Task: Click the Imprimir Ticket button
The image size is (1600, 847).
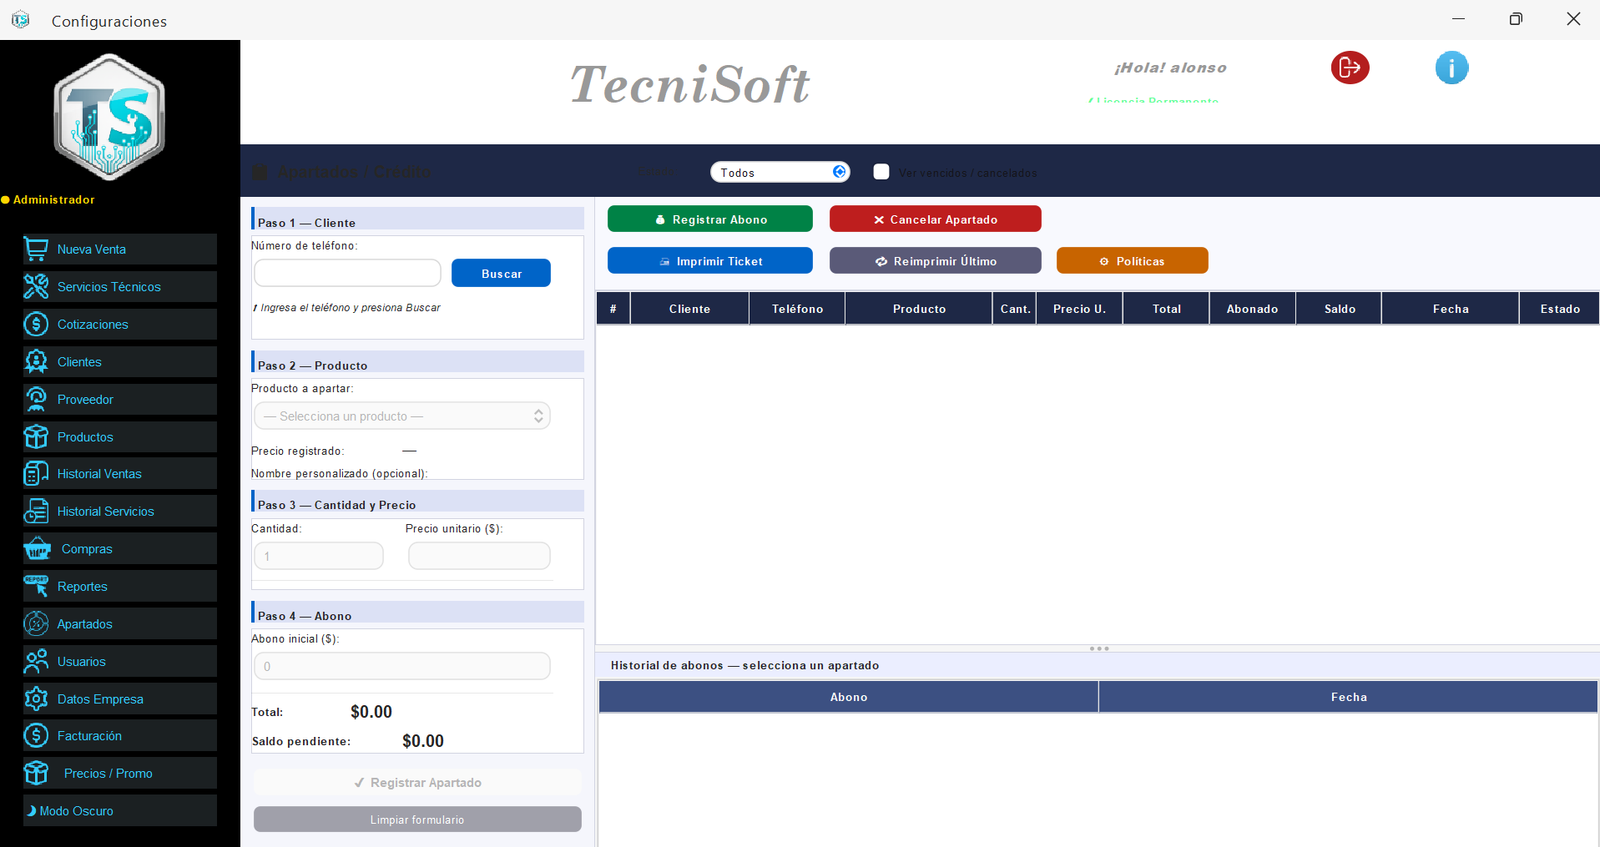Action: coord(710,261)
